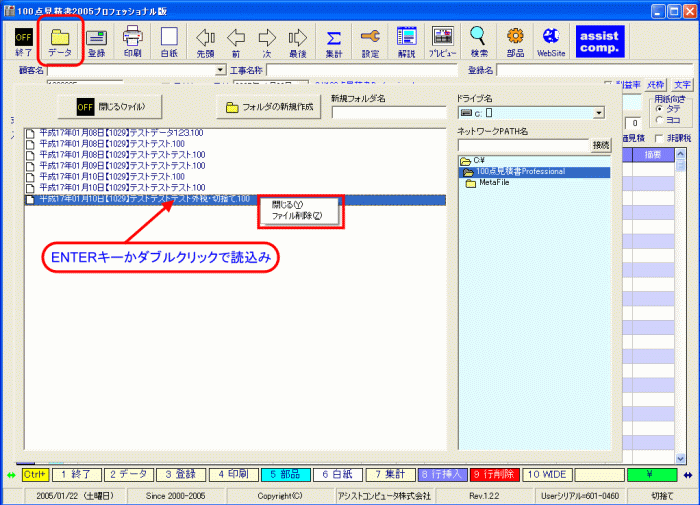Screen dimensions: 700x505
Task: Select file 01月09日 テストテストテスト.100
Action: pos(122,166)
